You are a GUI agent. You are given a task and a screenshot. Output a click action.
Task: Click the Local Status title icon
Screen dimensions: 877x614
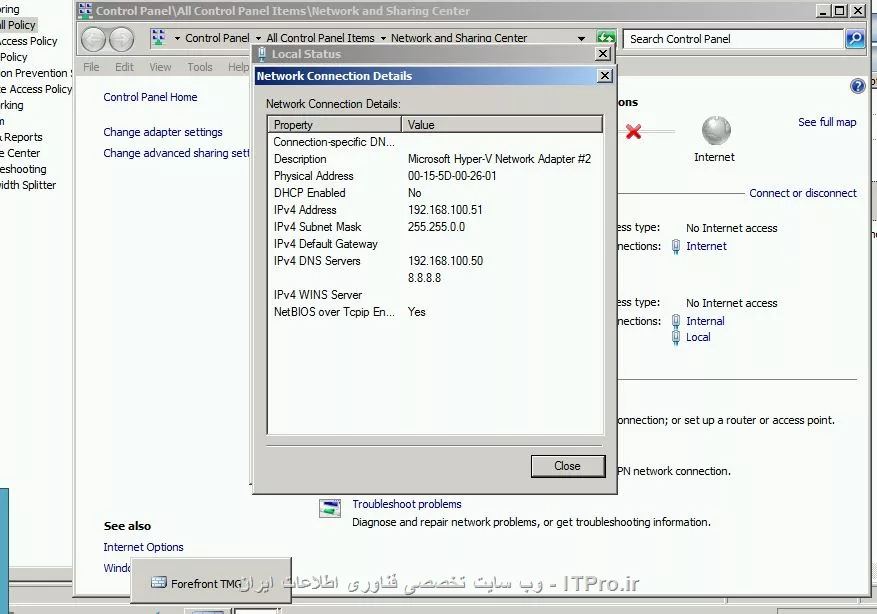262,54
